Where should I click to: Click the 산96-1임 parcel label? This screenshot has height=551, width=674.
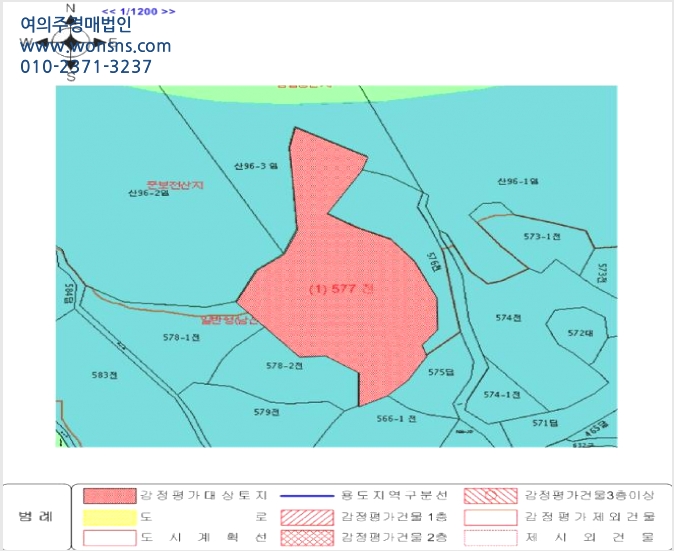coord(518,181)
